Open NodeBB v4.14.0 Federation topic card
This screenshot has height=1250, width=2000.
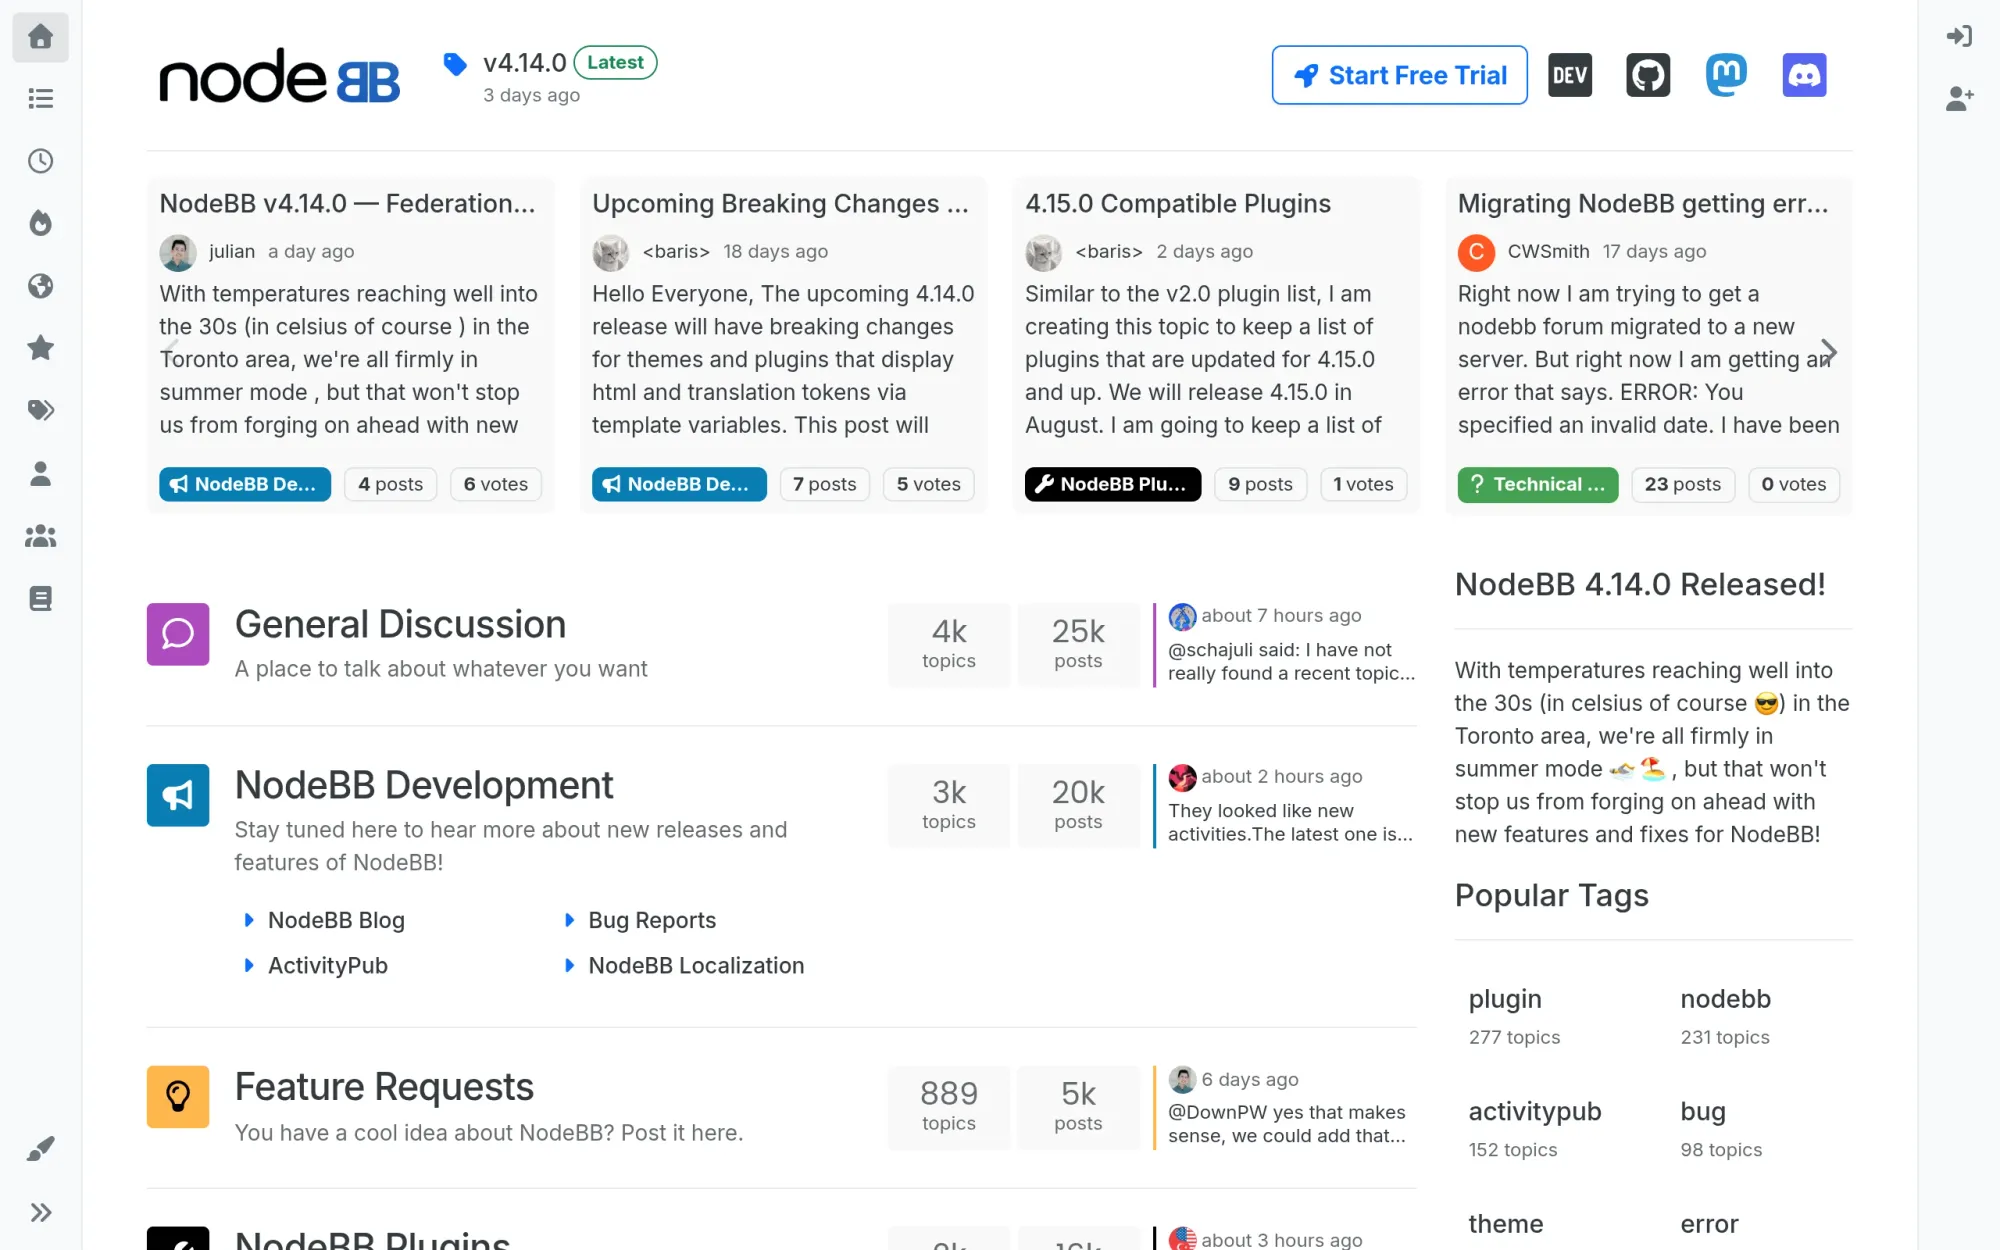click(347, 204)
